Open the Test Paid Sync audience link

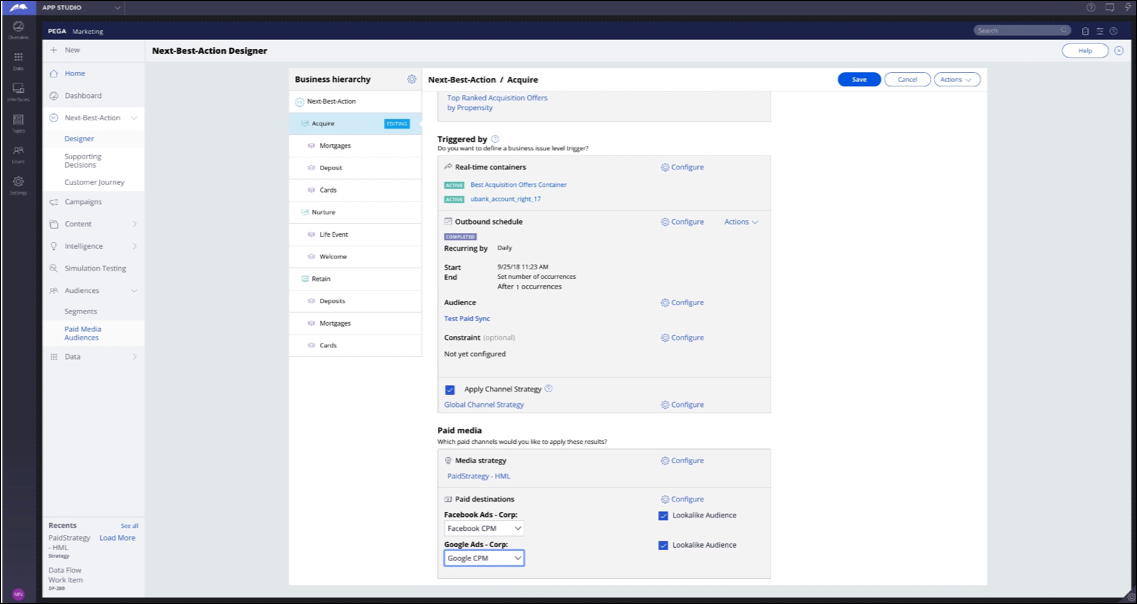tap(467, 318)
